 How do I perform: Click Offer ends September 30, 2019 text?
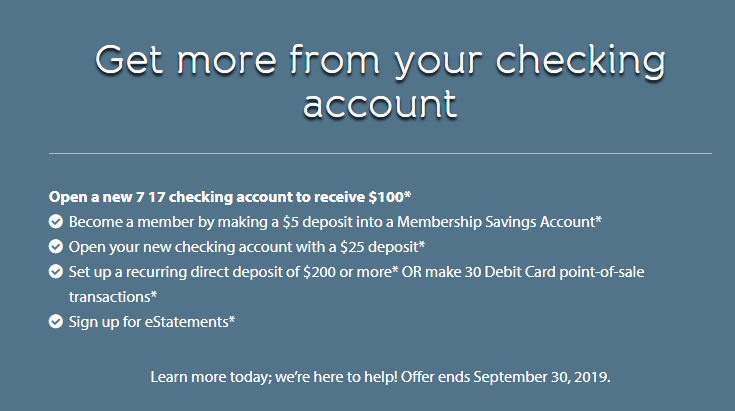coord(505,377)
